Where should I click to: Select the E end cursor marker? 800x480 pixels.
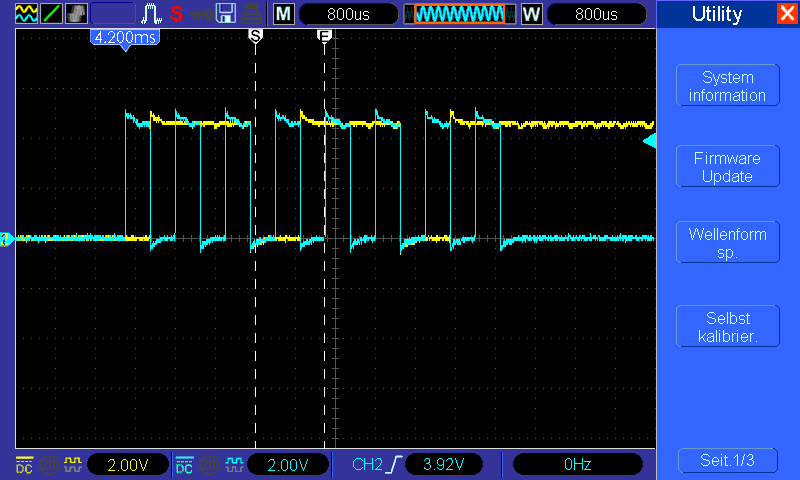324,36
